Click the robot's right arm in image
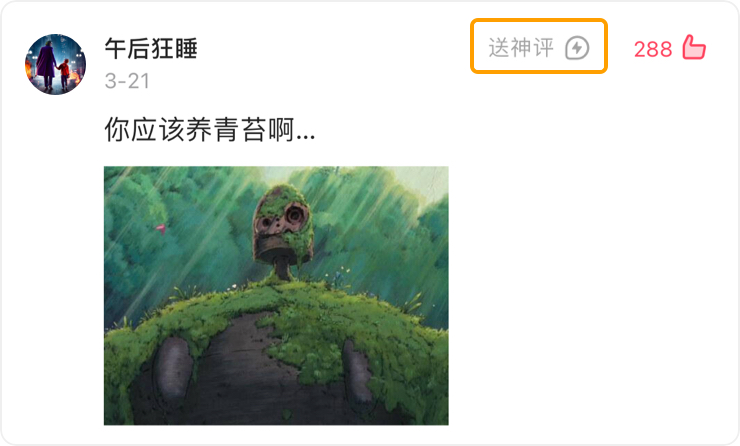The height and width of the screenshot is (446, 740). click(357, 373)
